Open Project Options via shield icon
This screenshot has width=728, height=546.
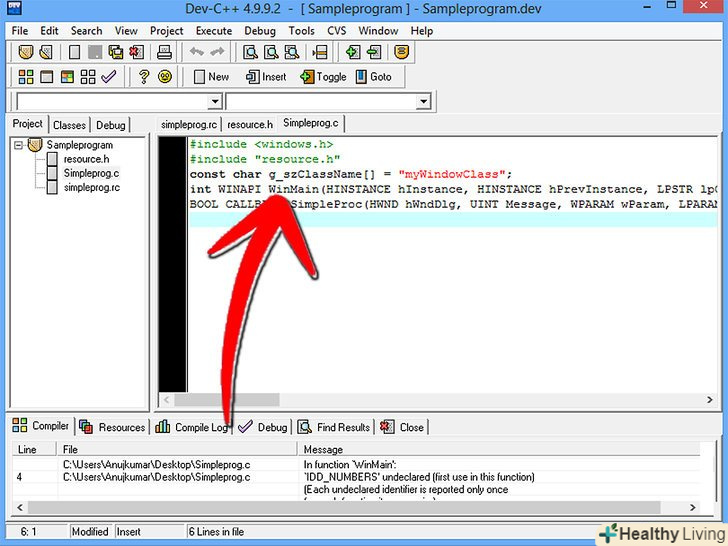402,52
